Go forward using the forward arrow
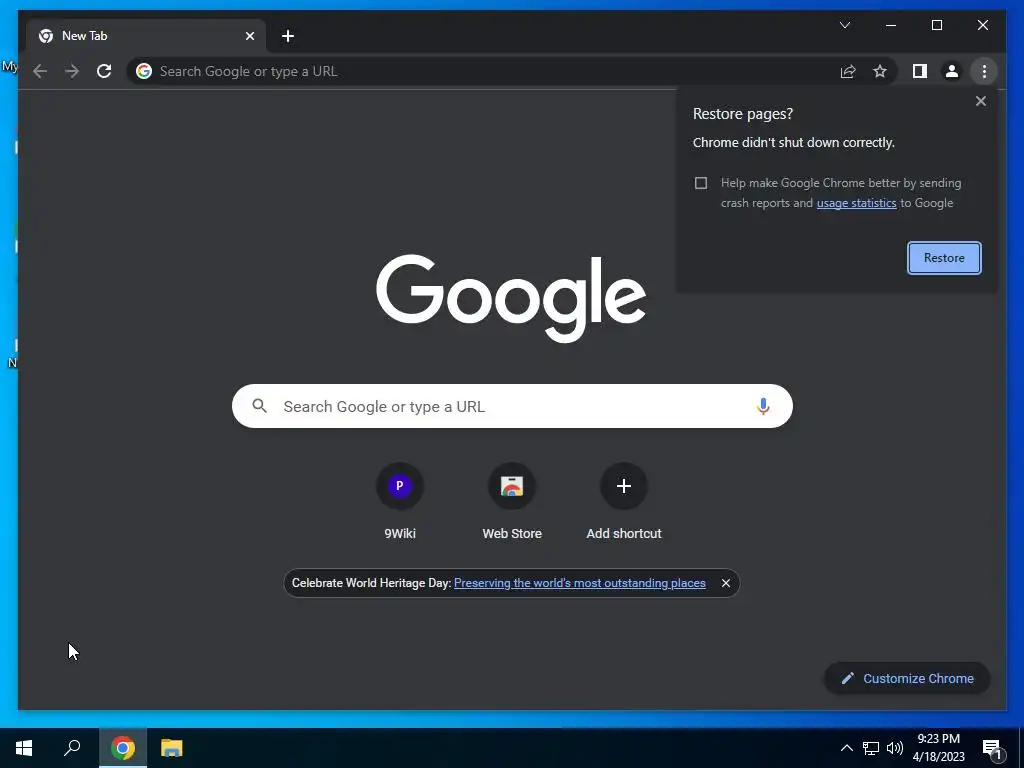This screenshot has height=768, width=1024. 72,71
